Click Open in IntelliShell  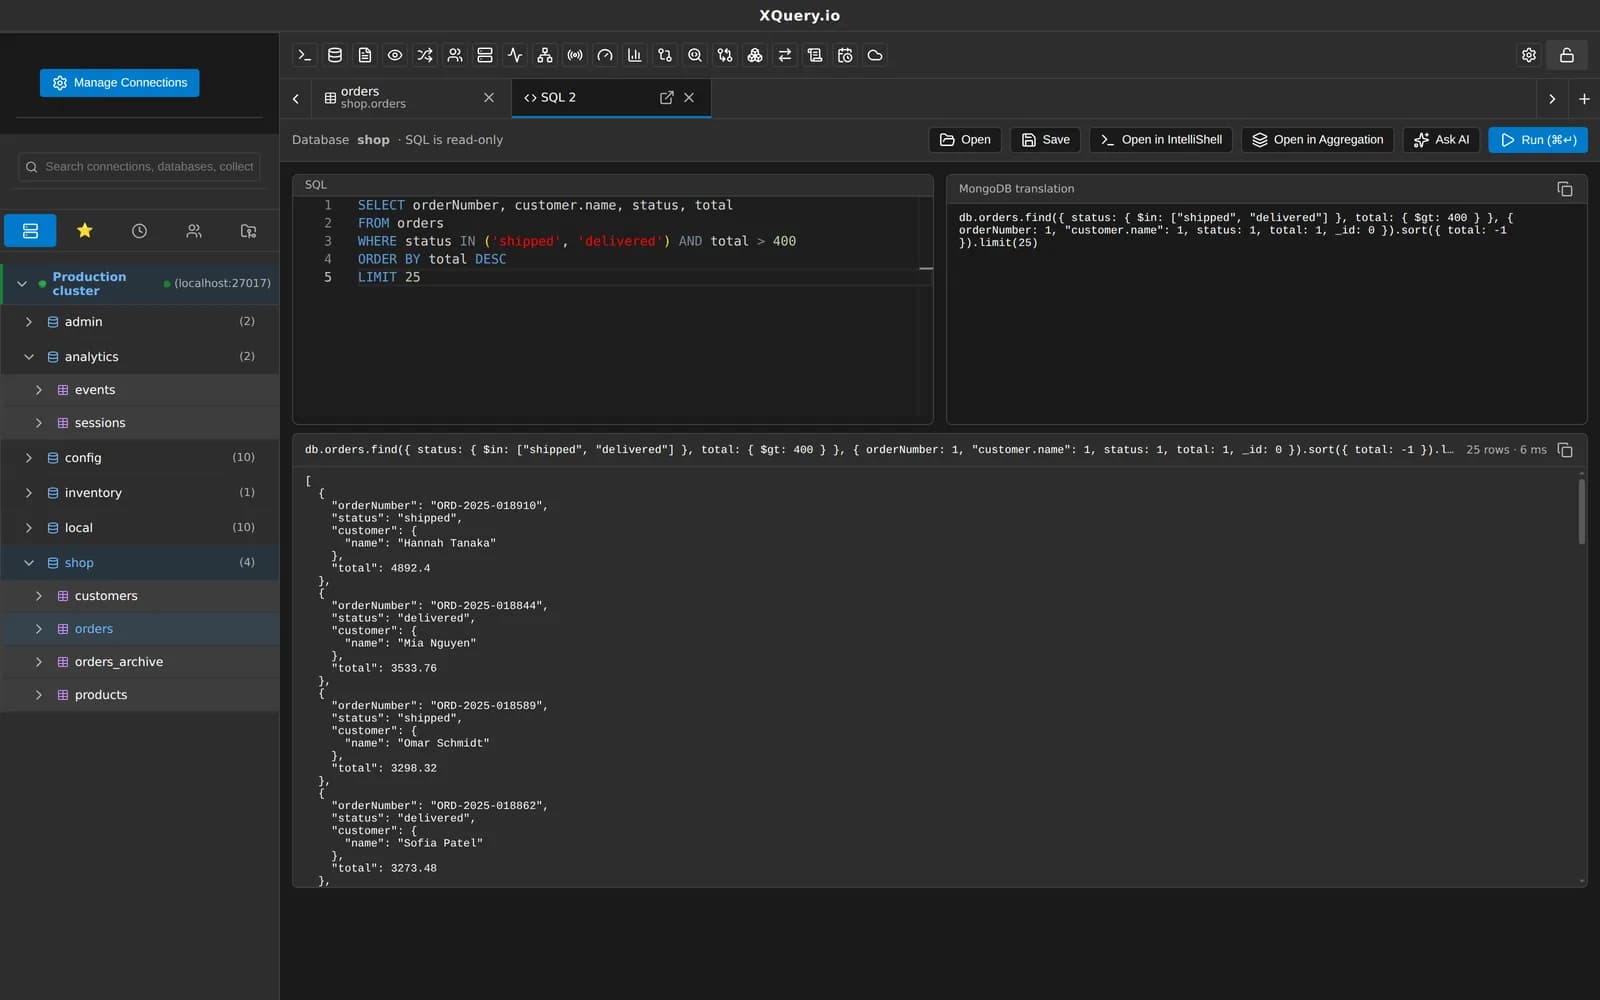(x=1161, y=140)
